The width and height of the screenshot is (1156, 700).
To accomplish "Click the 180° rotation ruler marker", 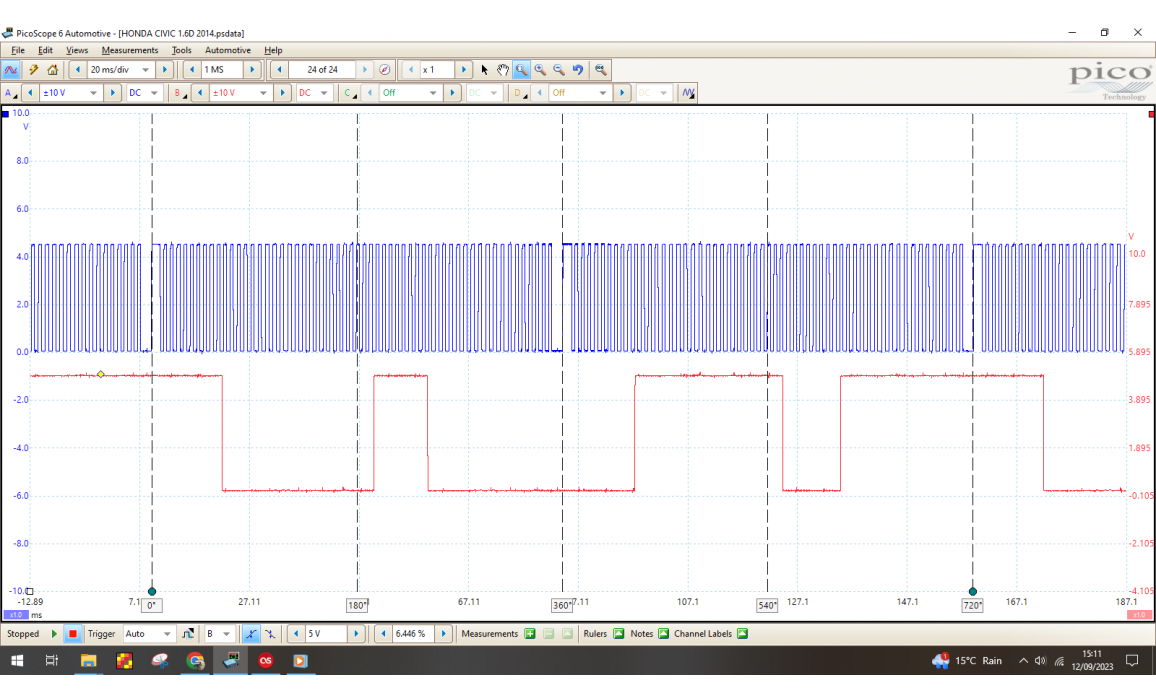I will tap(358, 605).
